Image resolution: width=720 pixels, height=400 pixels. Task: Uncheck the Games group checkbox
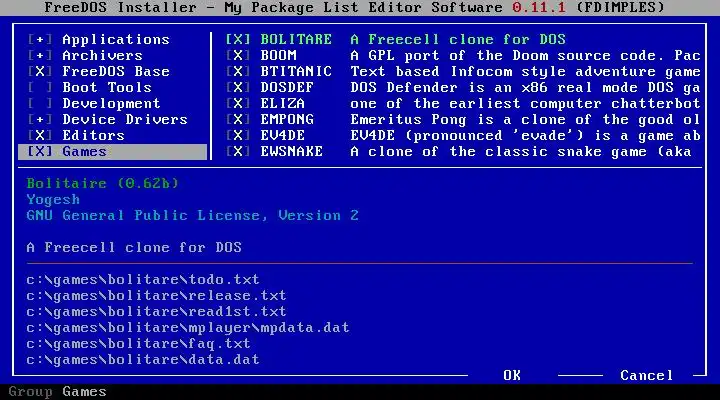coord(40,152)
